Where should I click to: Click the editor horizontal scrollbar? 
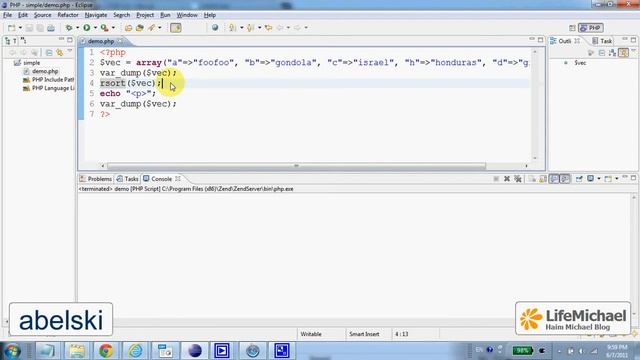pyautogui.click(x=296, y=166)
